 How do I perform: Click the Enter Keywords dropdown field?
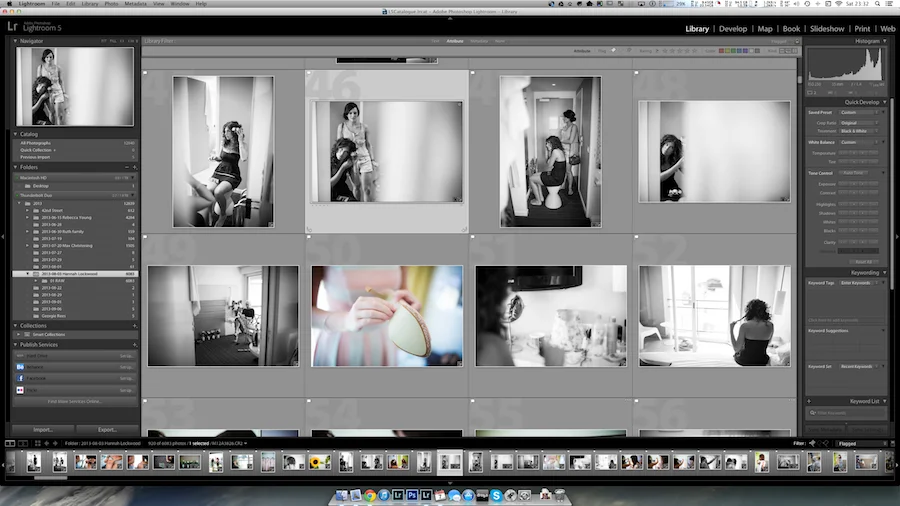pyautogui.click(x=859, y=283)
